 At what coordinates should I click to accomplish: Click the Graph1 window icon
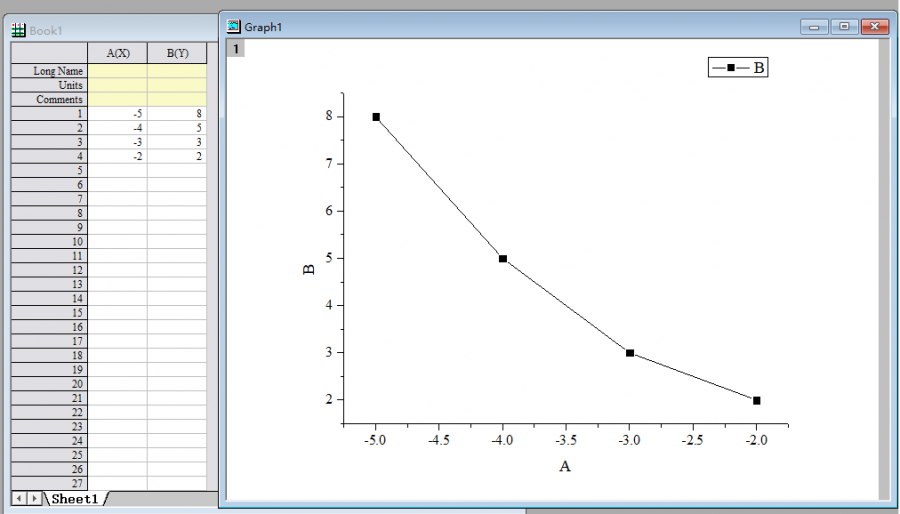pyautogui.click(x=234, y=26)
